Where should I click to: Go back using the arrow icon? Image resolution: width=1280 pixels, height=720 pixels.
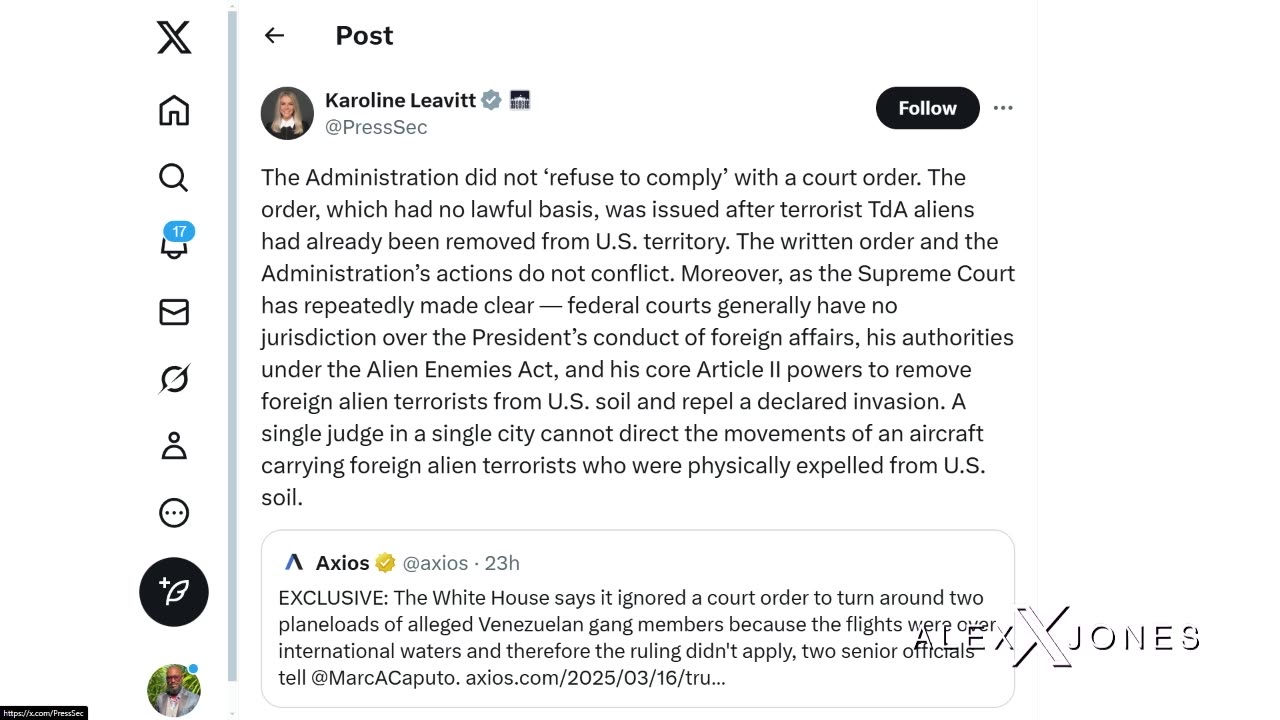click(274, 36)
